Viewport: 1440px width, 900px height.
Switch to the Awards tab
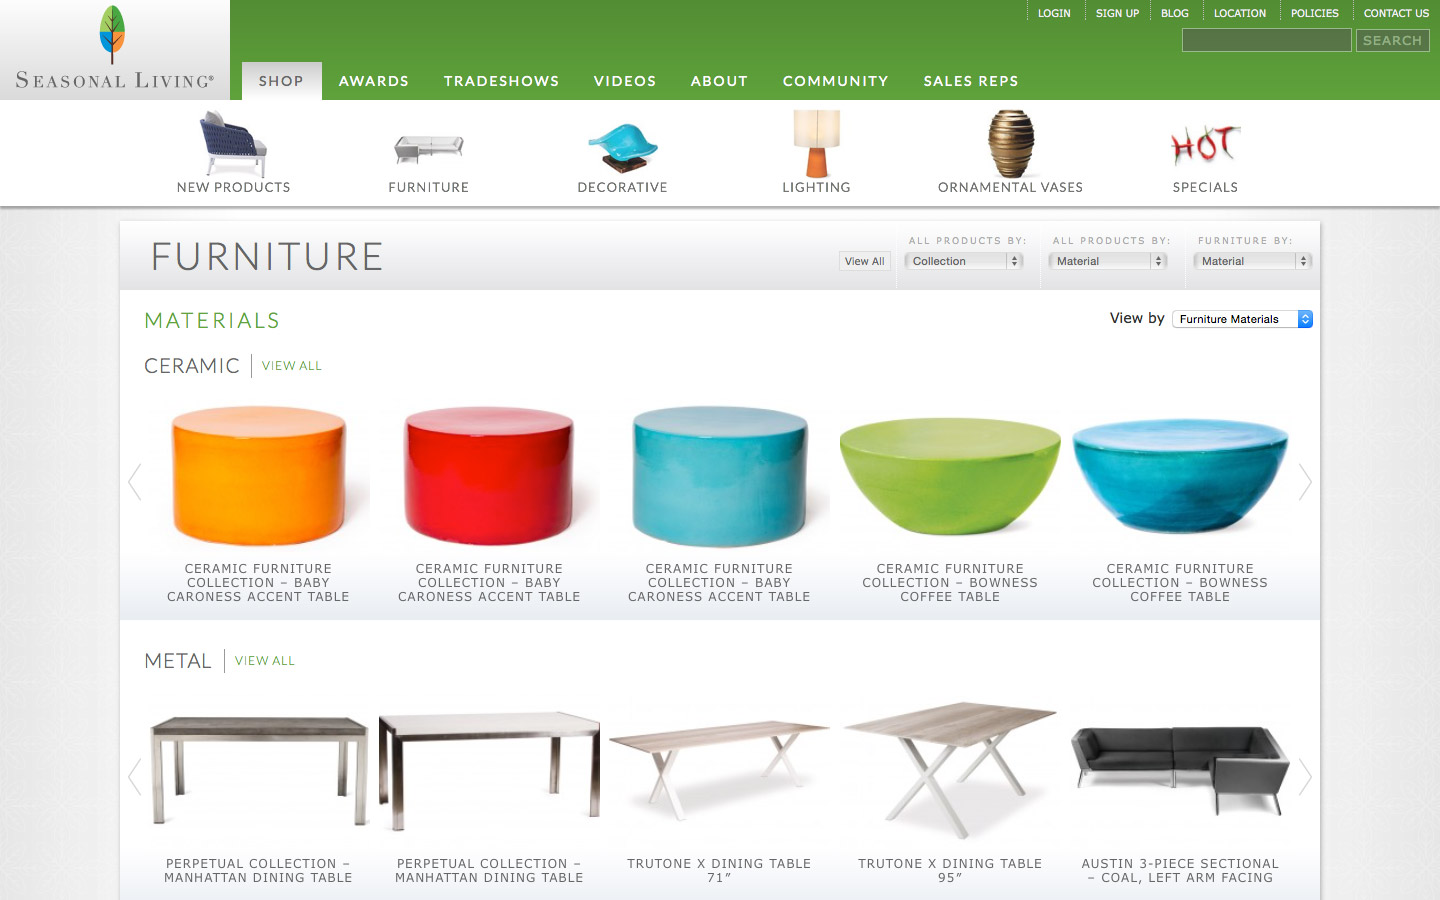tap(374, 81)
